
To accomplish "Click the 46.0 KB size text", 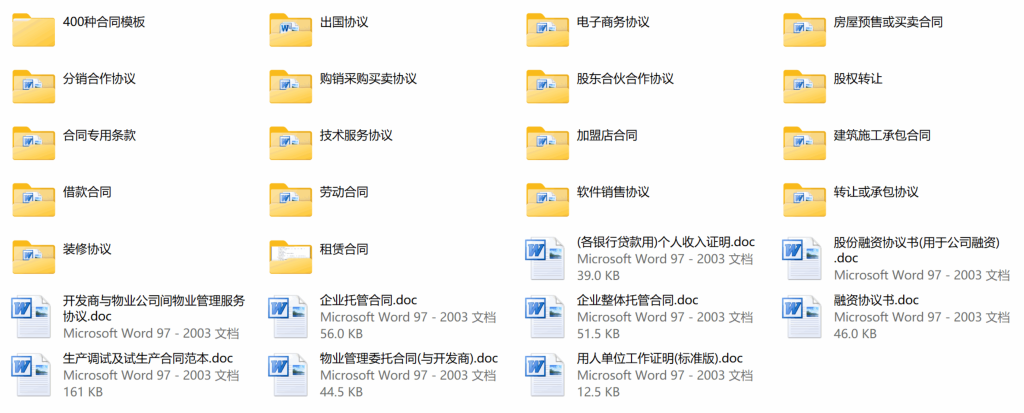I will pos(856,334).
